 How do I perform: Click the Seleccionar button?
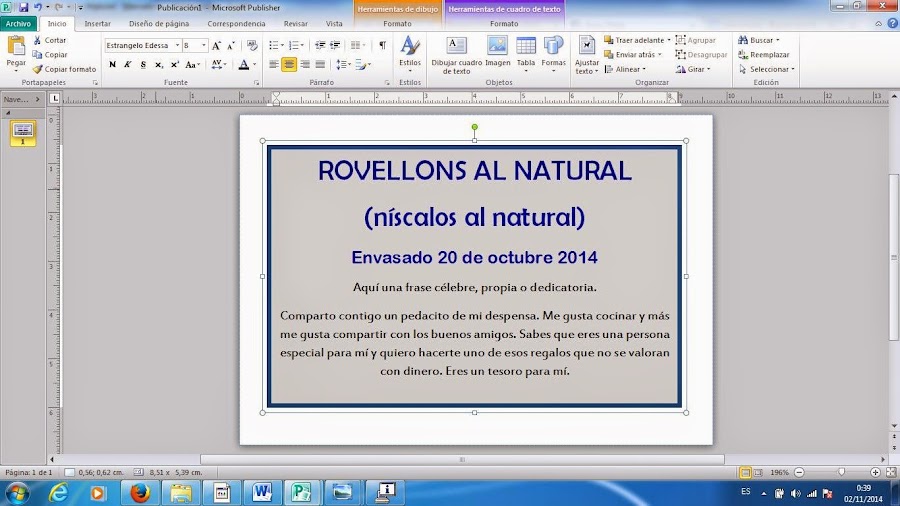(767, 69)
